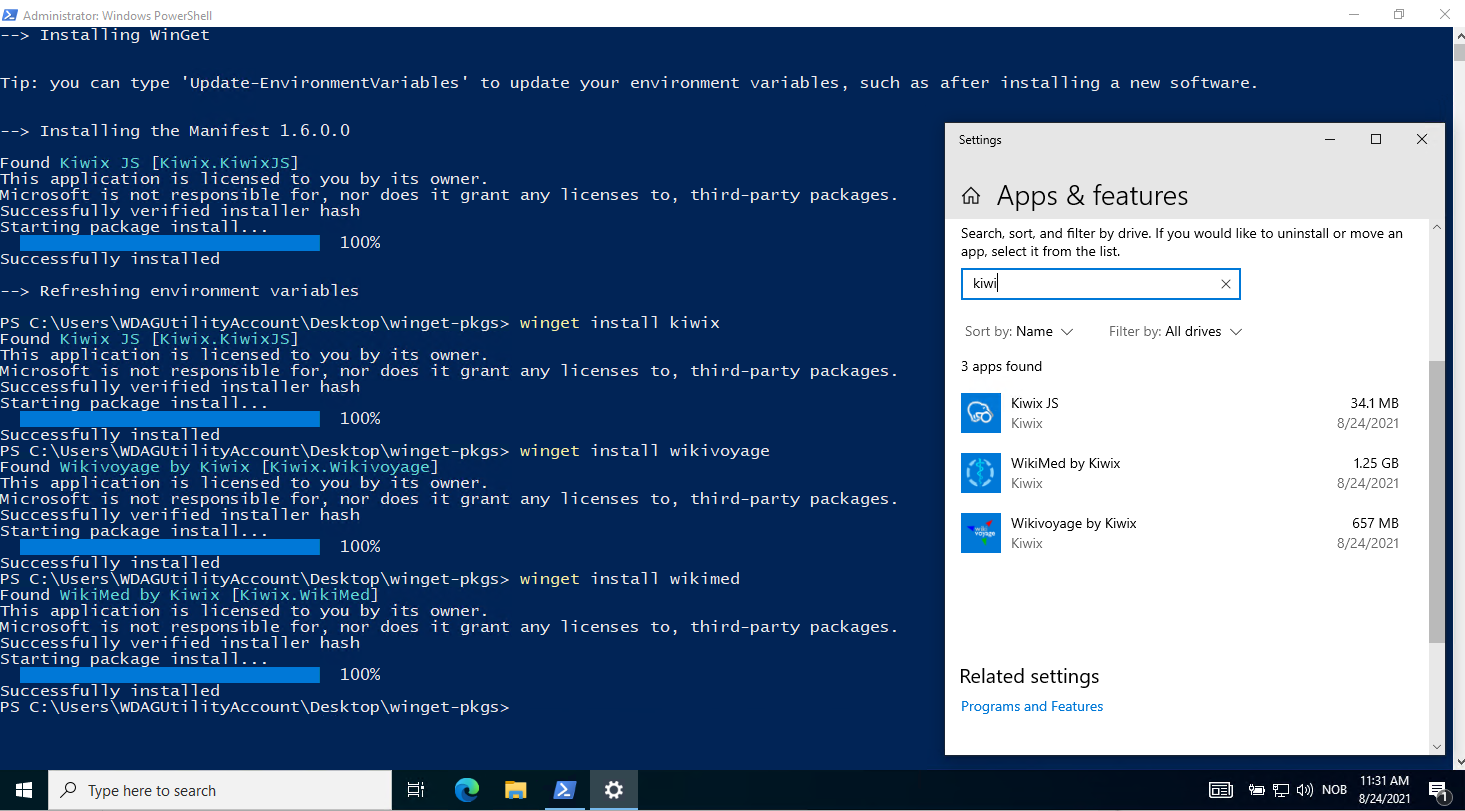Toggle network status from system tray
The image size is (1465, 811).
click(x=1281, y=790)
